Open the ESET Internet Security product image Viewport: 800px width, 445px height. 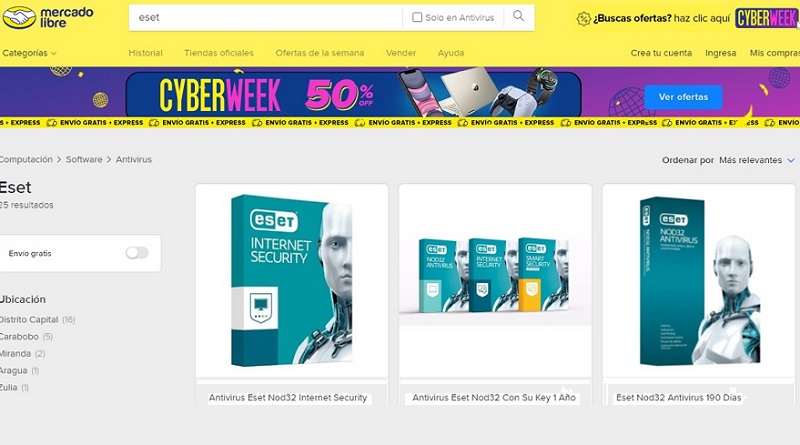291,280
